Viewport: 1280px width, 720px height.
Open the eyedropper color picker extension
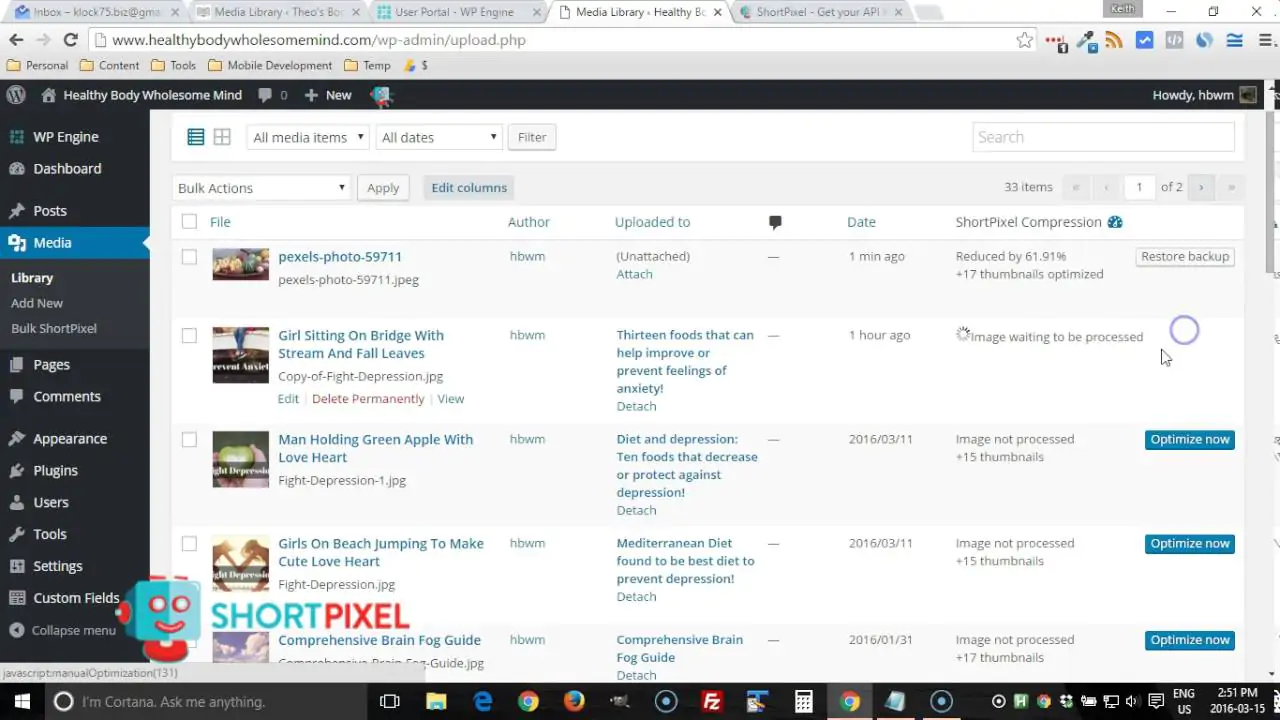coord(1085,41)
